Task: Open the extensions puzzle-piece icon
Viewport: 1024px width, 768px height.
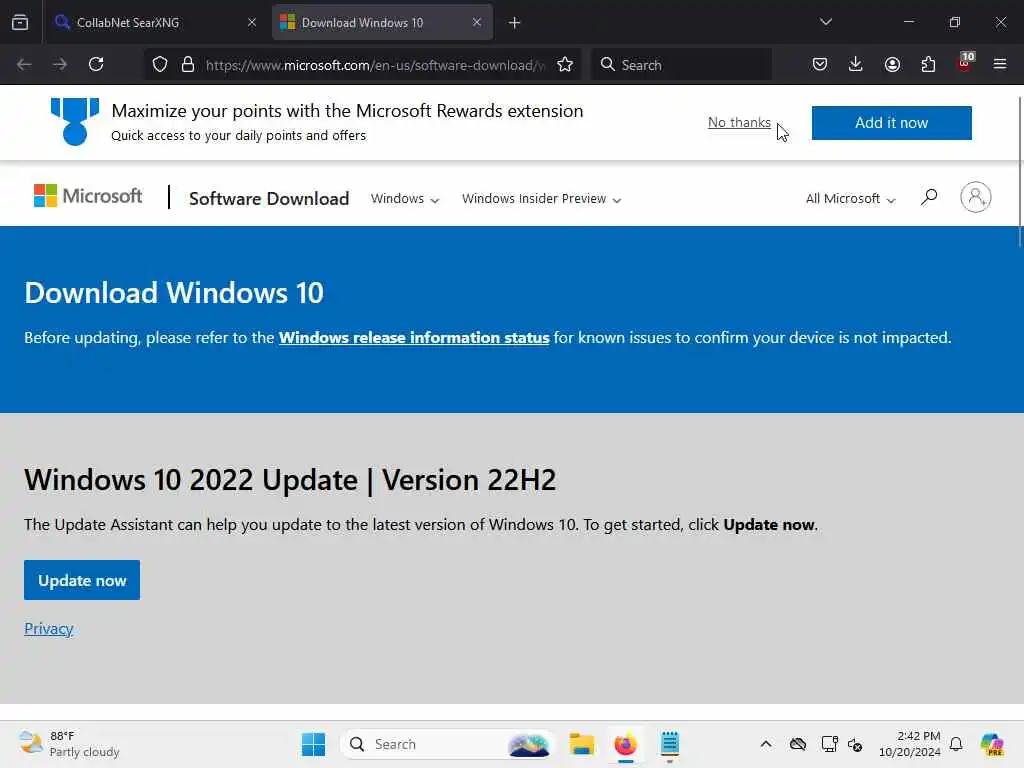Action: 928,64
